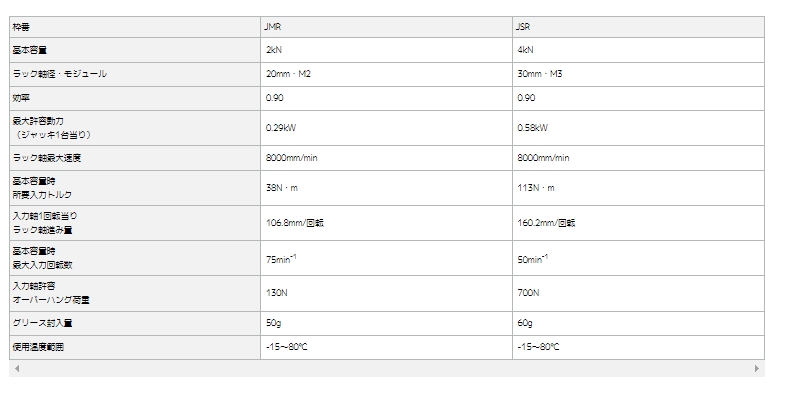
Task: Select the JSR column header cell
Action: 638,27
